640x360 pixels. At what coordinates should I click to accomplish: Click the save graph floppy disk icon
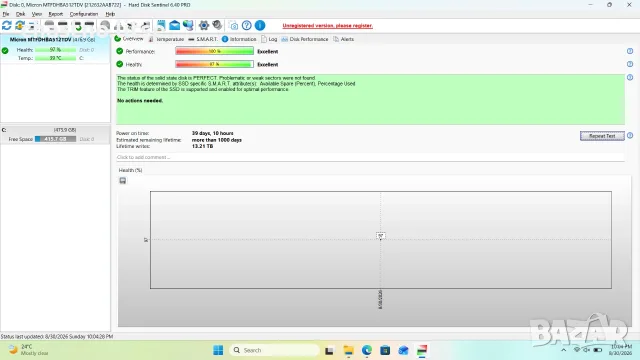(122, 180)
